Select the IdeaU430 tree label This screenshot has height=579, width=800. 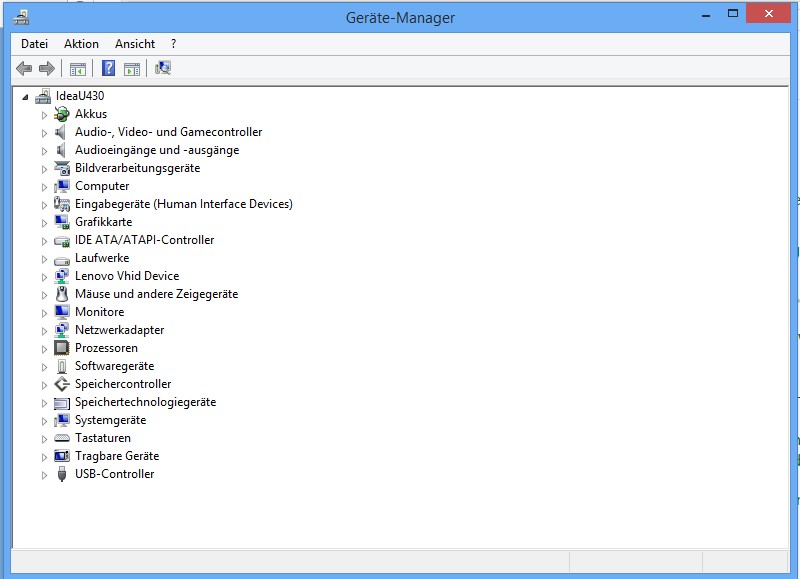click(x=80, y=96)
